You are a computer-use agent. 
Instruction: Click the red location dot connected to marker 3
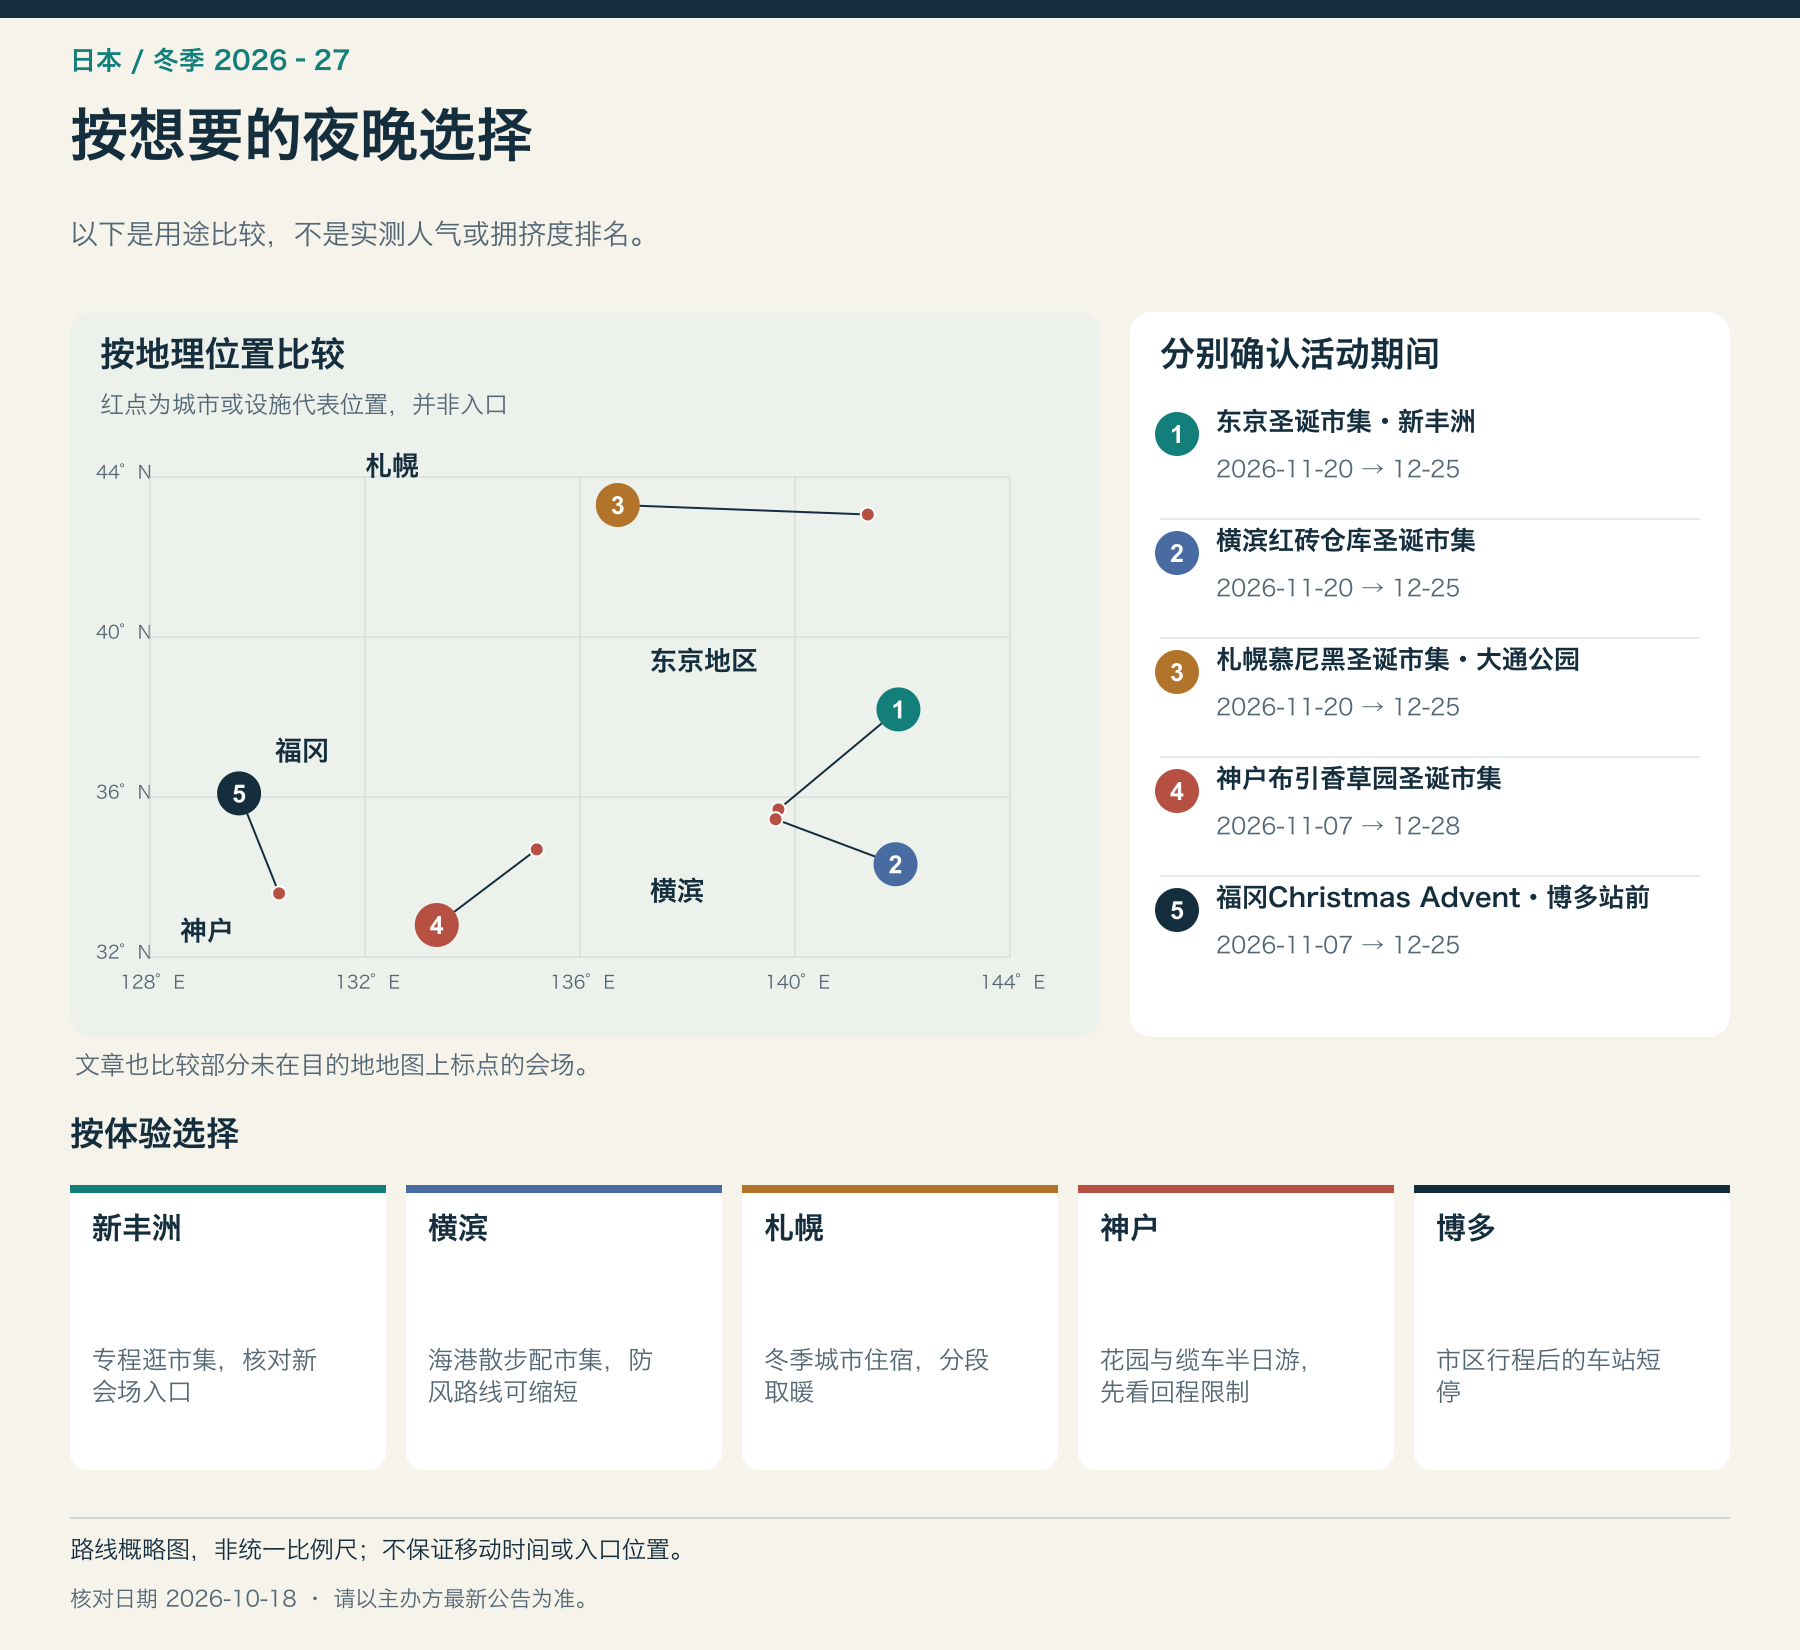point(868,514)
